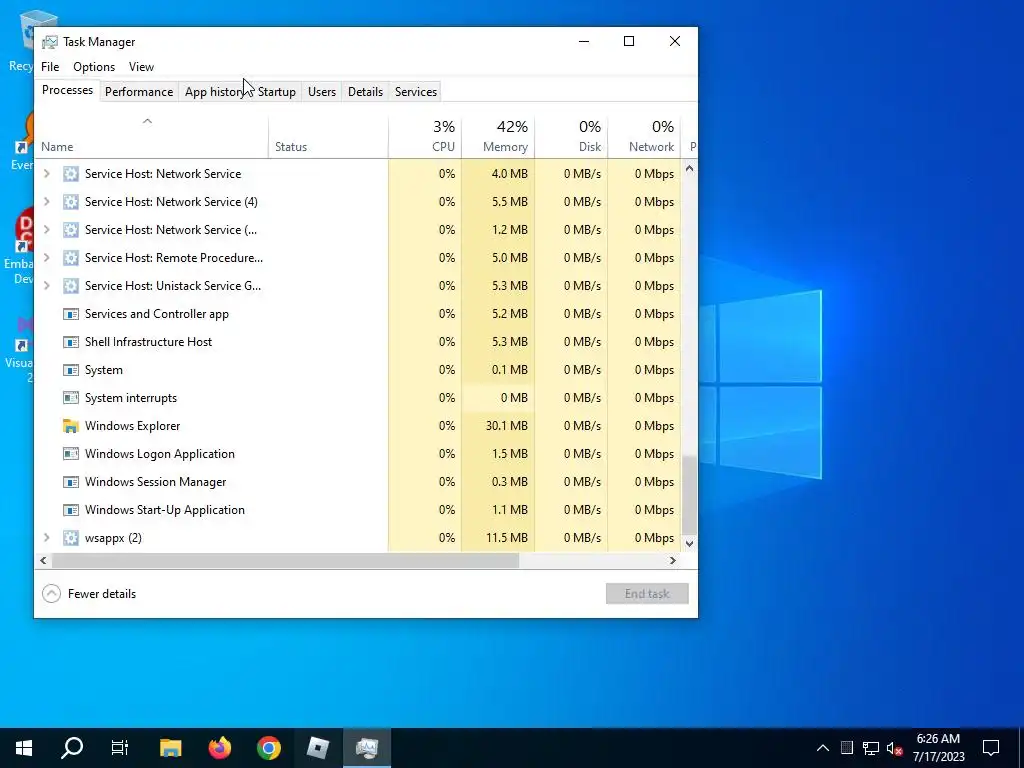Viewport: 1024px width, 768px height.
Task: Click the Task Manager title bar icon
Action: pos(50,42)
